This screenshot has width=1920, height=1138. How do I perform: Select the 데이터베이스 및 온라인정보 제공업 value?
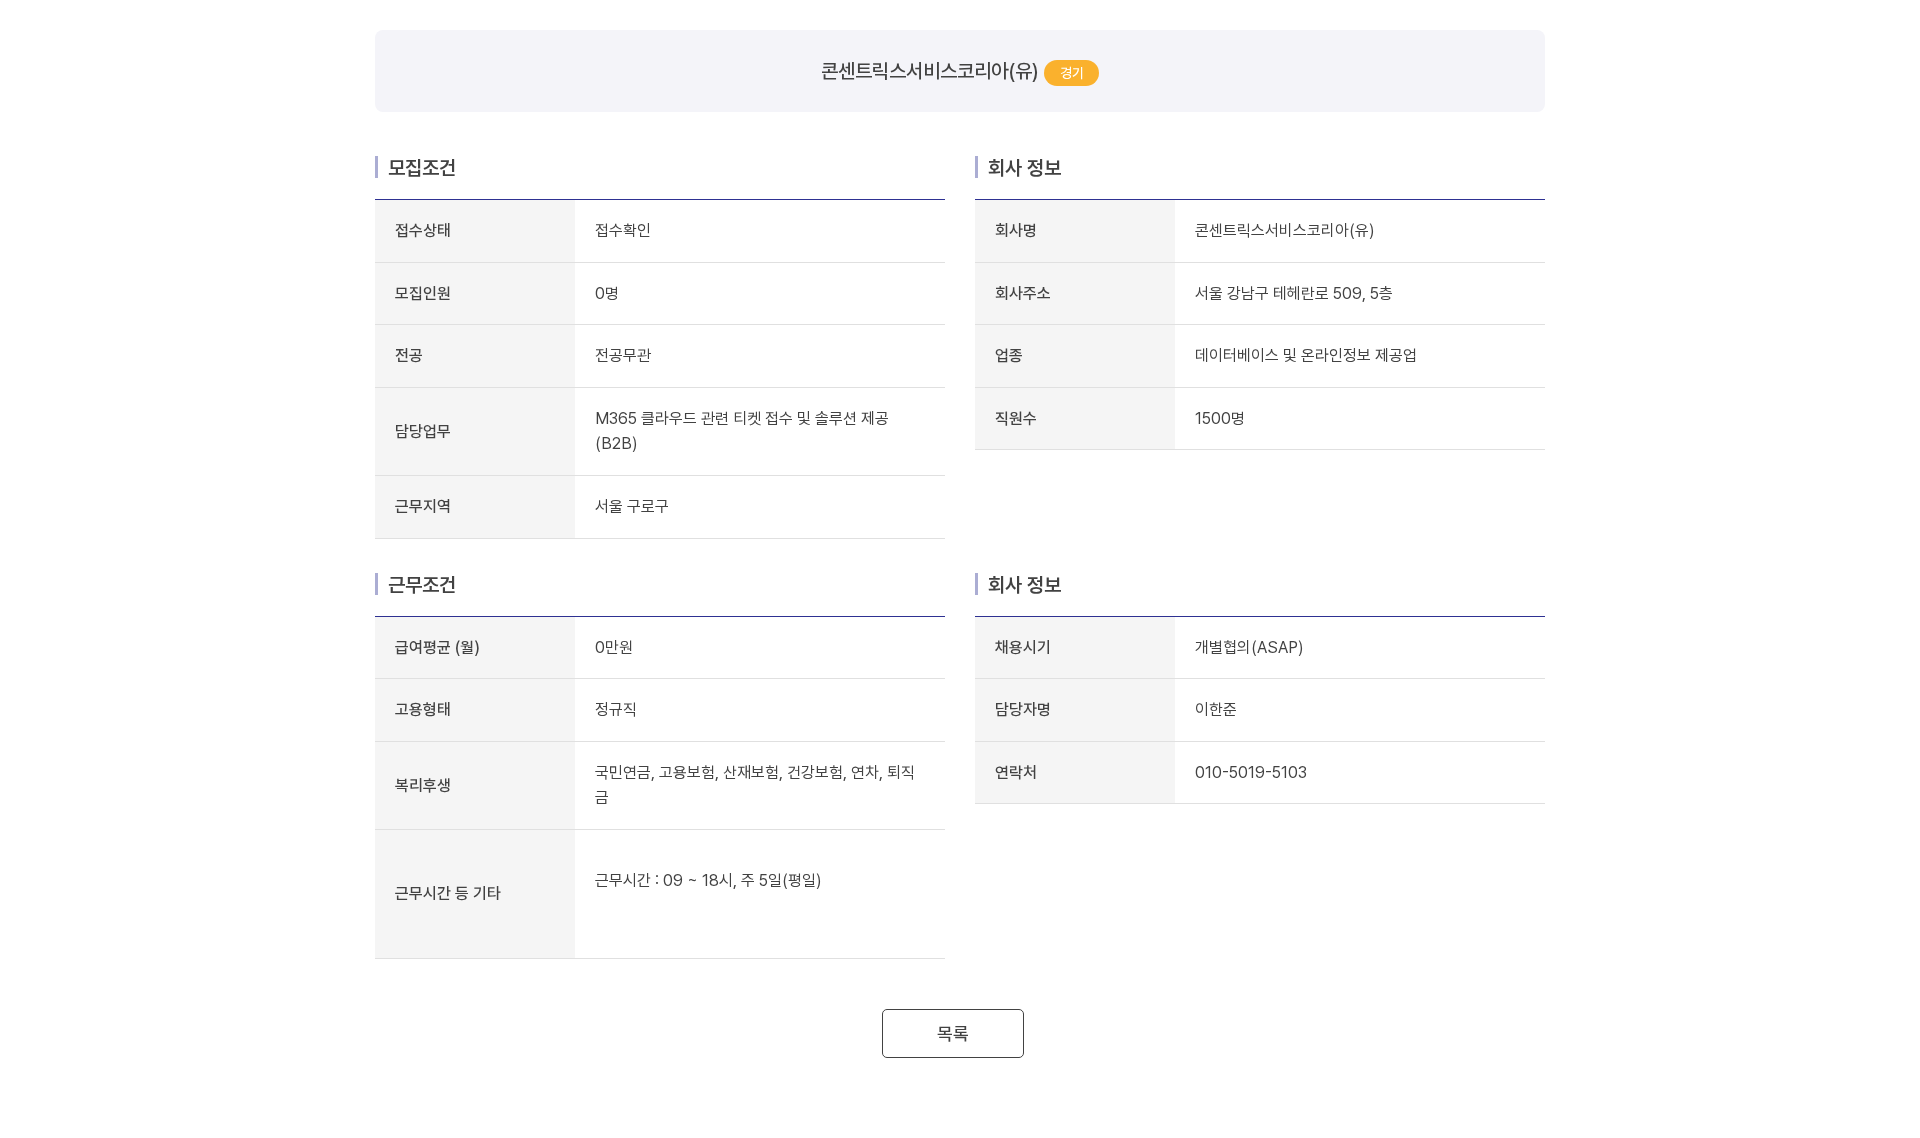1306,355
